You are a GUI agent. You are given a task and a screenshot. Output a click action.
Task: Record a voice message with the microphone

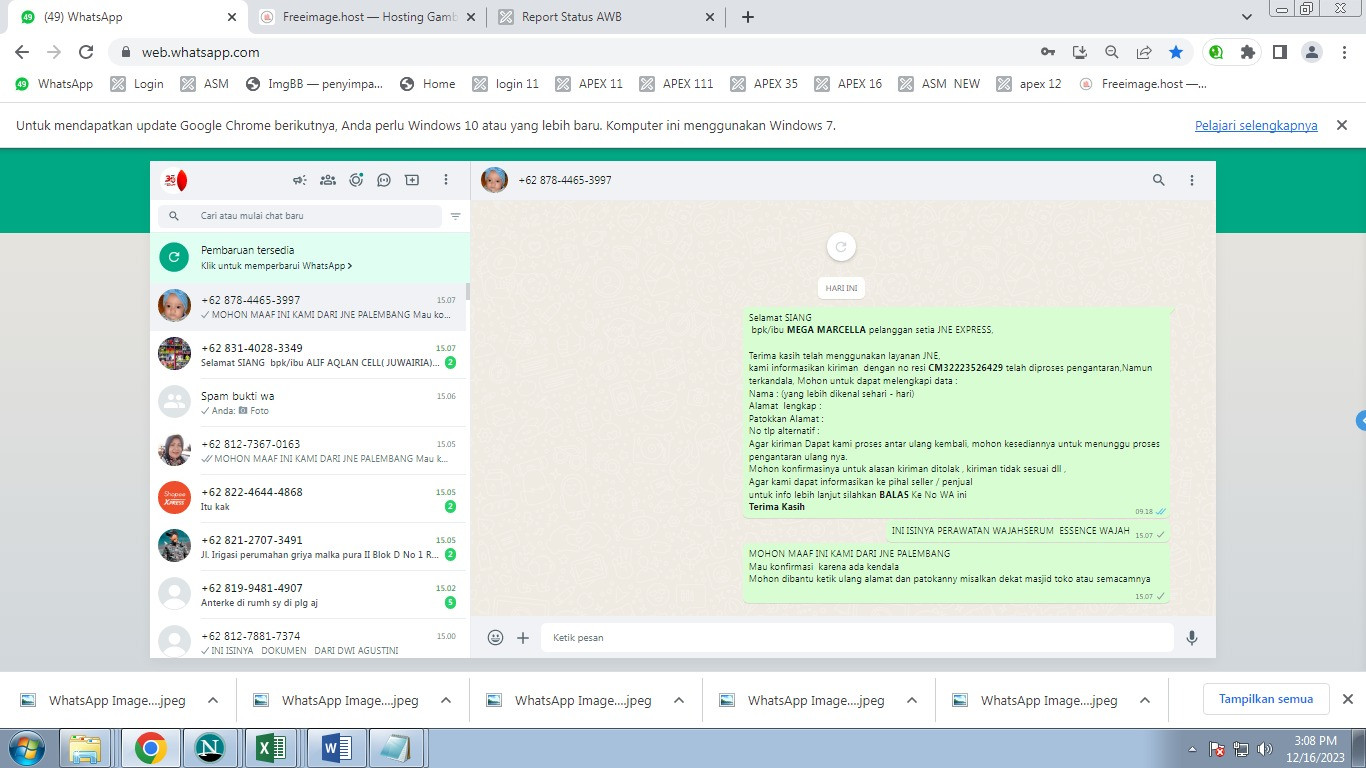pyautogui.click(x=1192, y=637)
